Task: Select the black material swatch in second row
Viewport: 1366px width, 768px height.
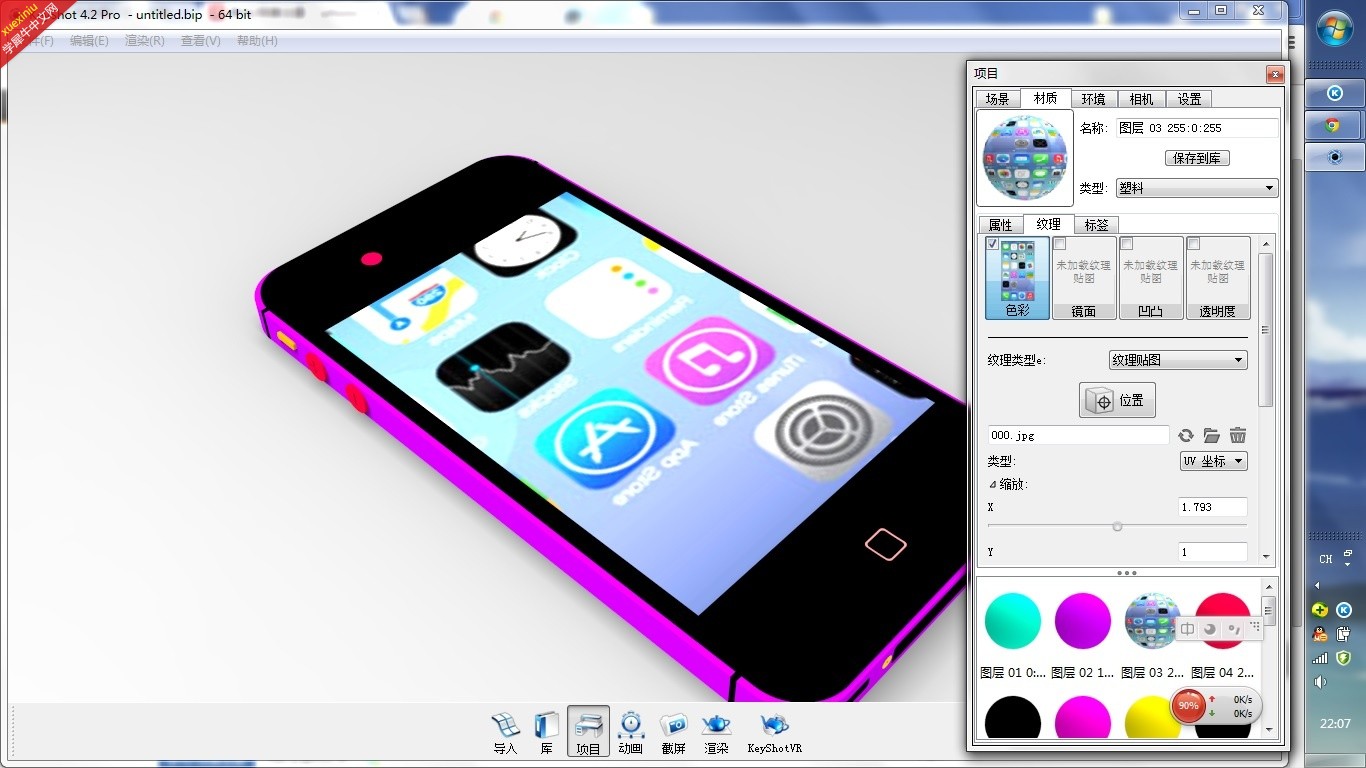Action: [1012, 717]
